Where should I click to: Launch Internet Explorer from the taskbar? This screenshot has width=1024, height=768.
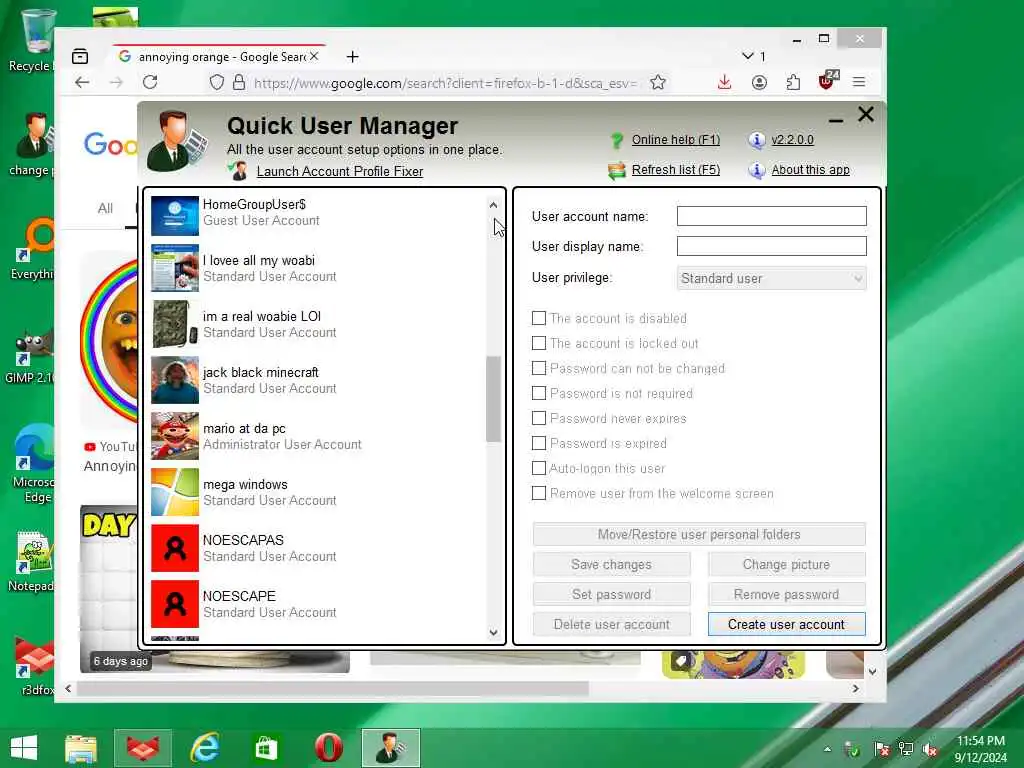click(205, 748)
